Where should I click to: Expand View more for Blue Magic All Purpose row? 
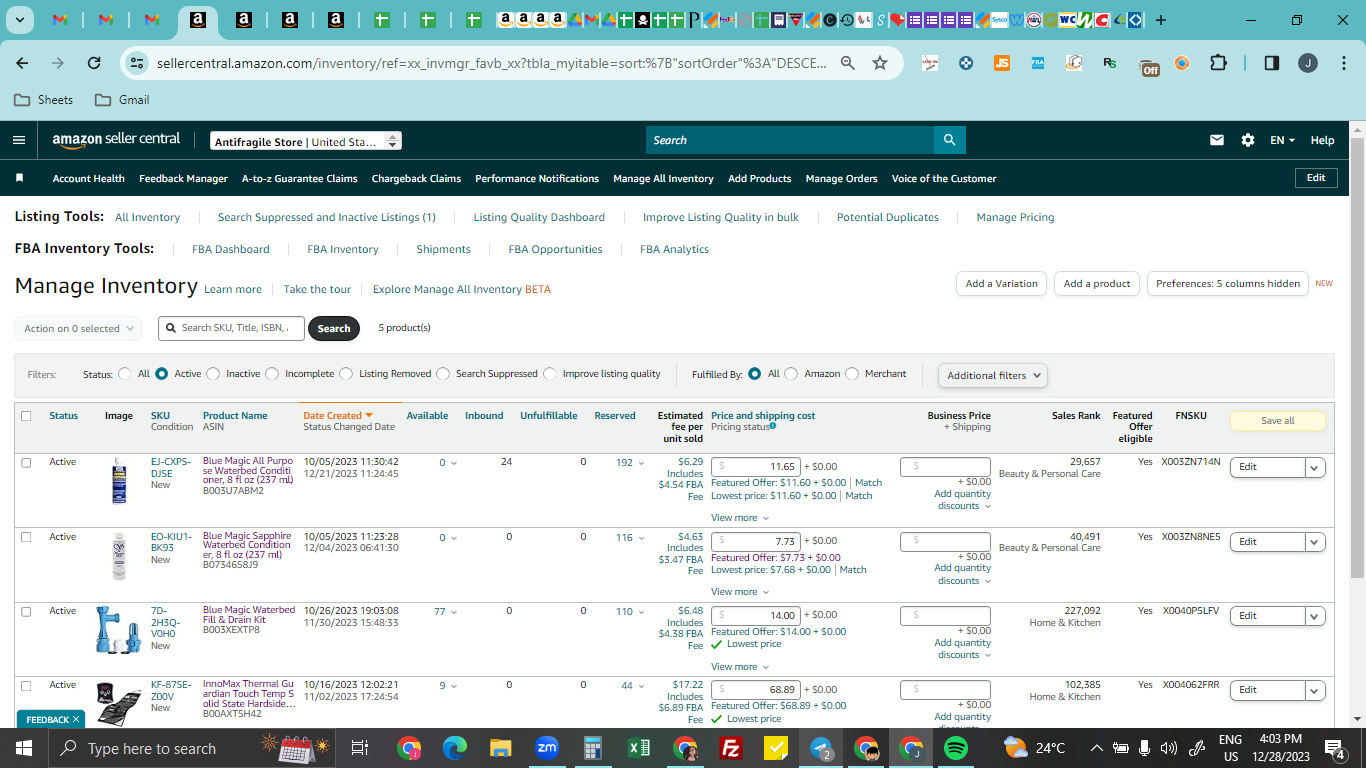[740, 518]
